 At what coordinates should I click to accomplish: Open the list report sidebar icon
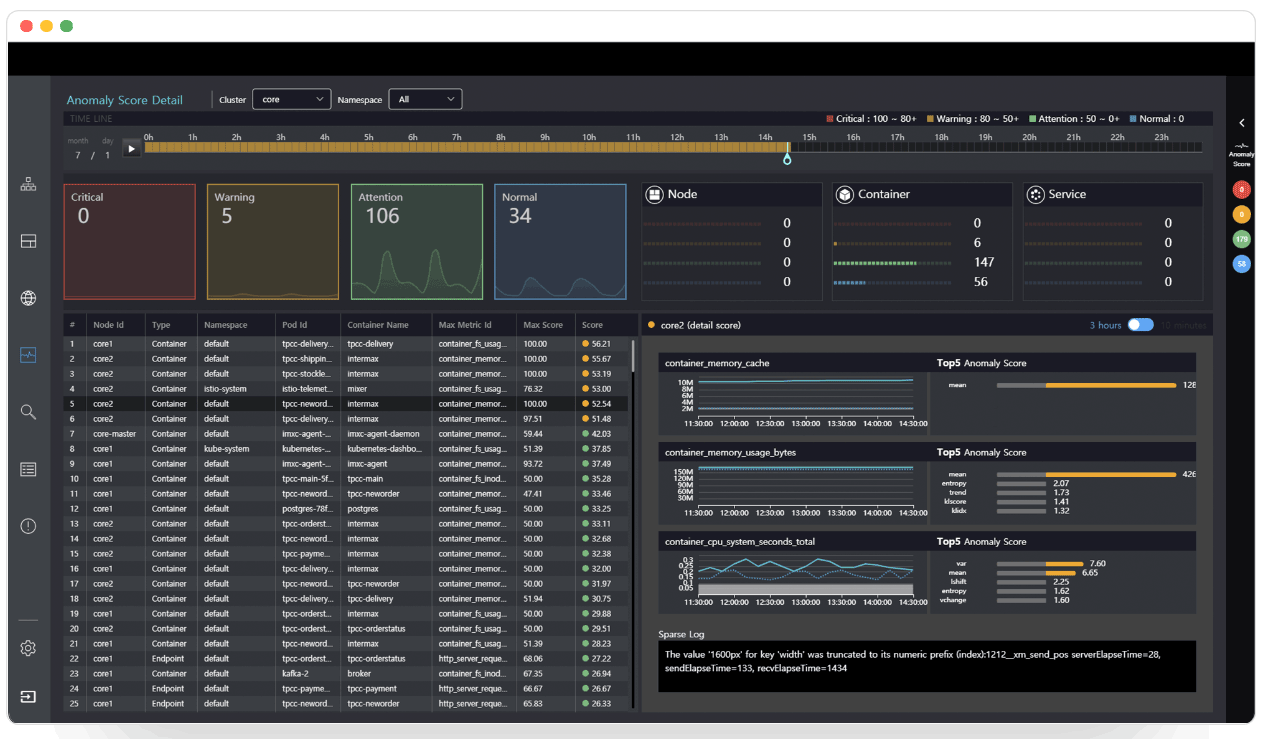click(x=28, y=469)
